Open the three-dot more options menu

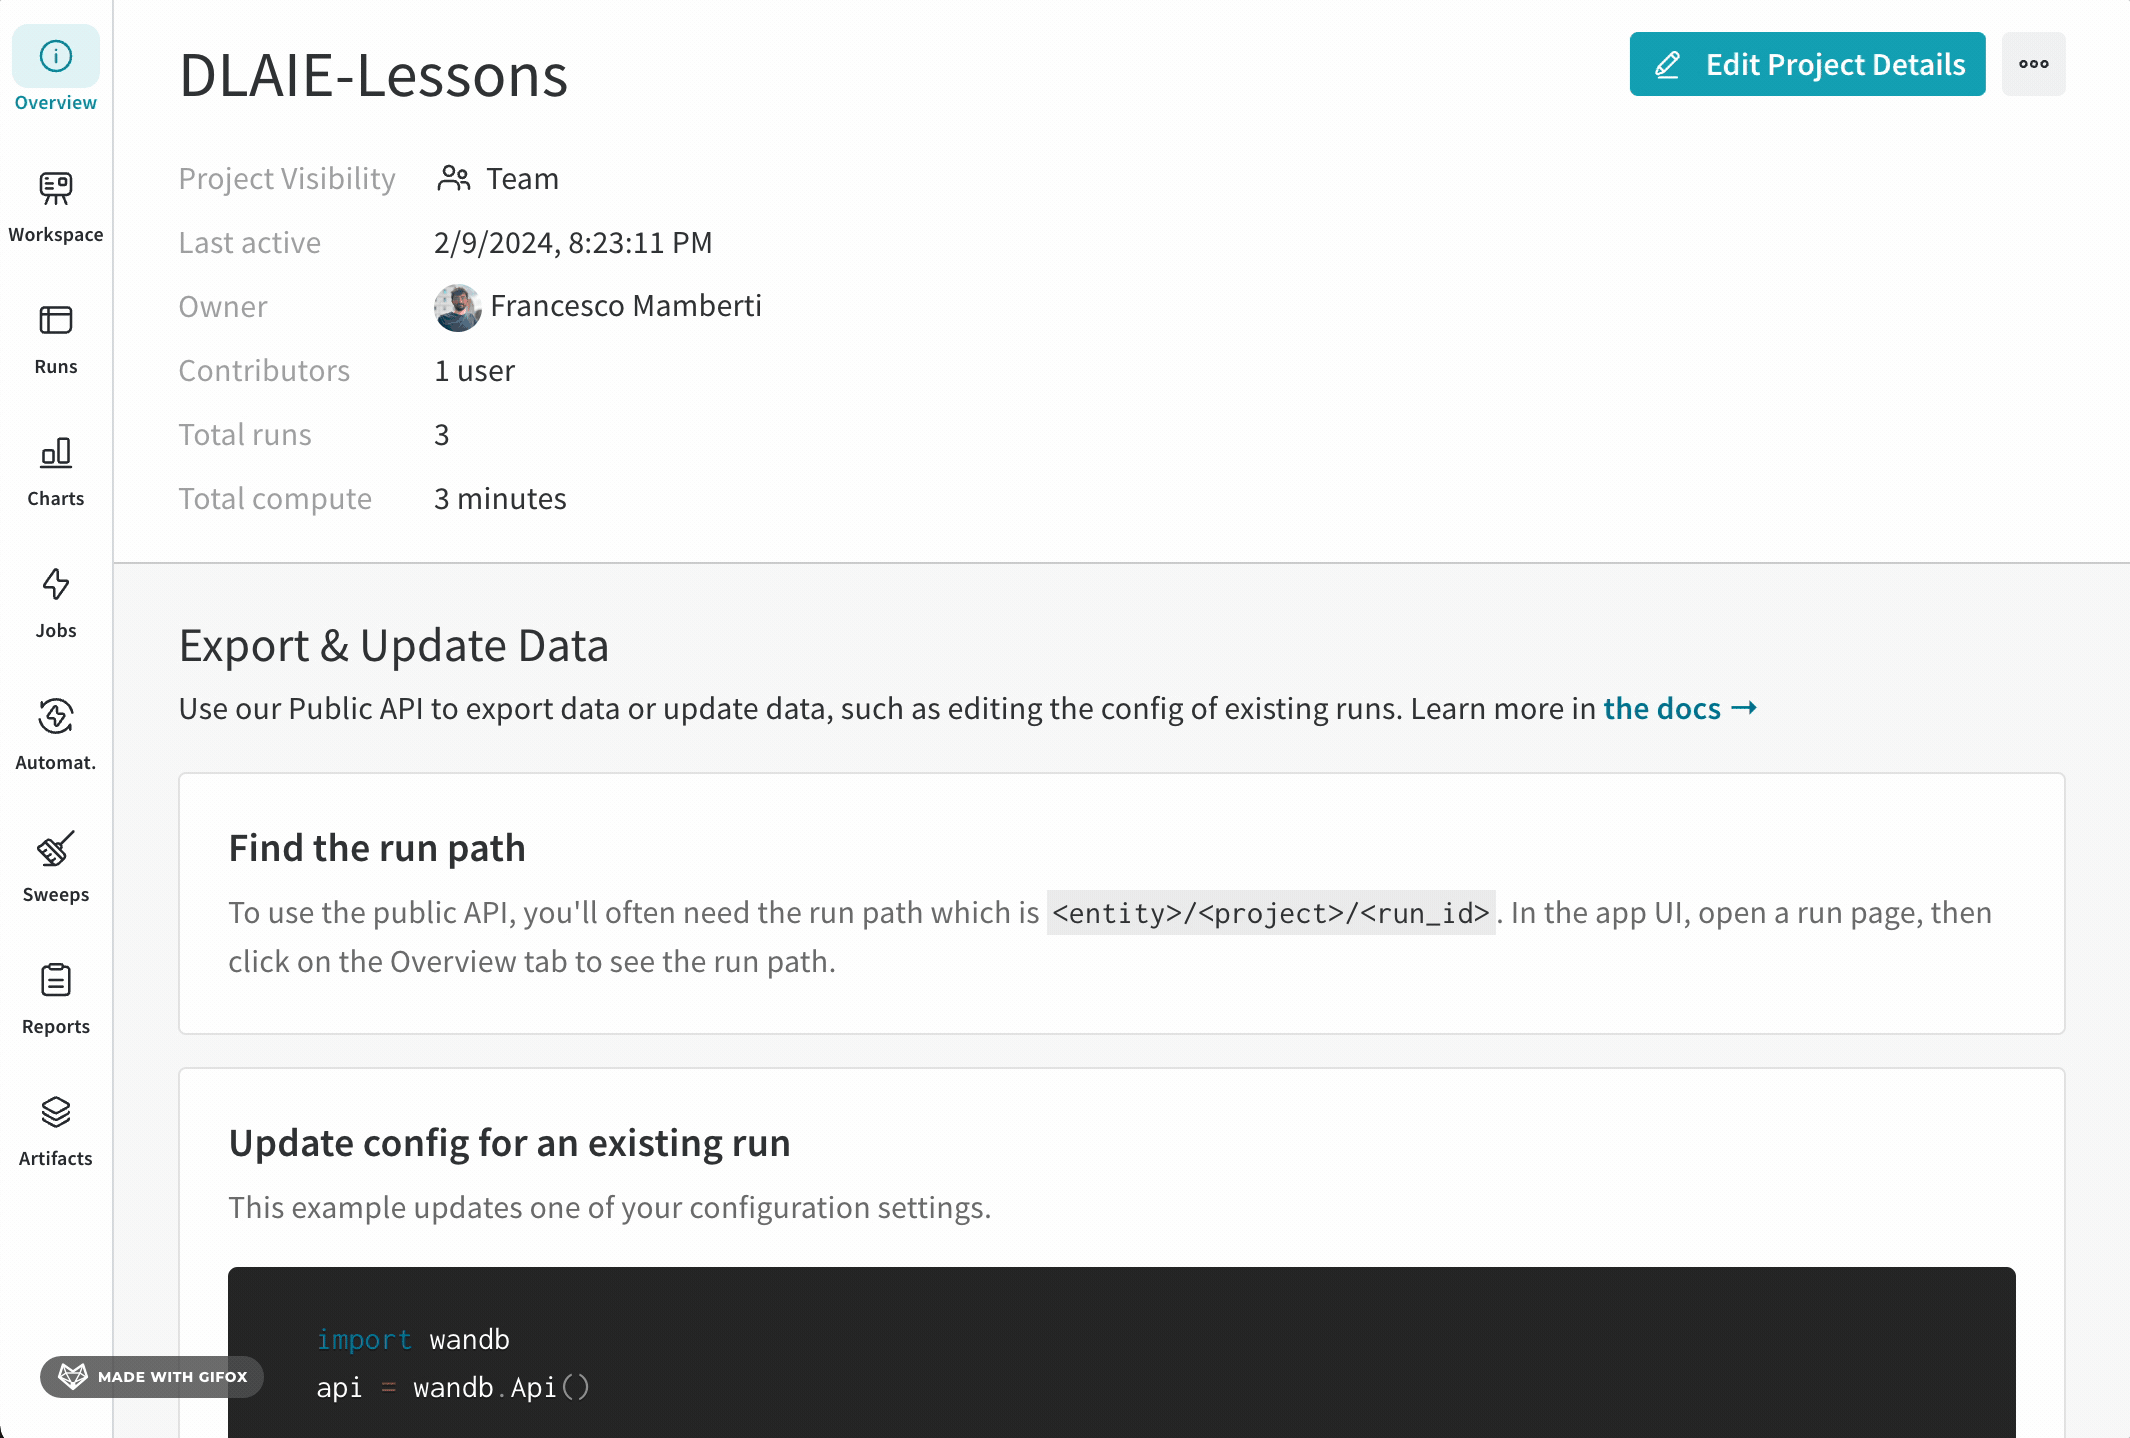point(2033,64)
